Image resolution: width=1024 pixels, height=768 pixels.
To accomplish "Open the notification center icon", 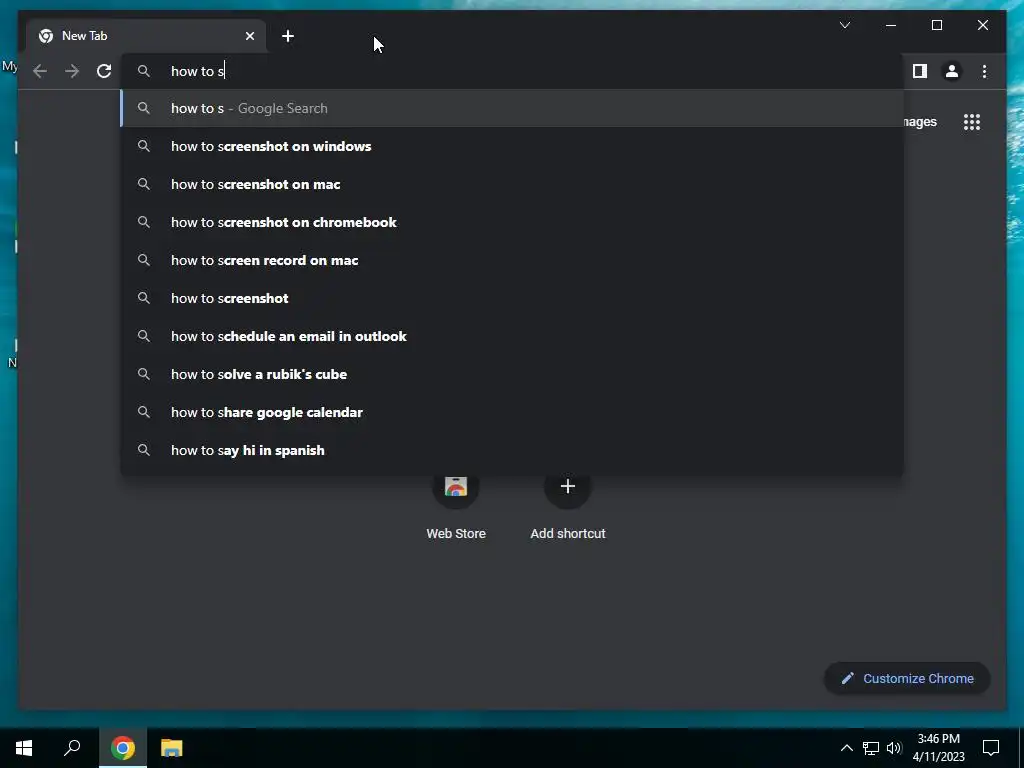I will click(x=991, y=748).
